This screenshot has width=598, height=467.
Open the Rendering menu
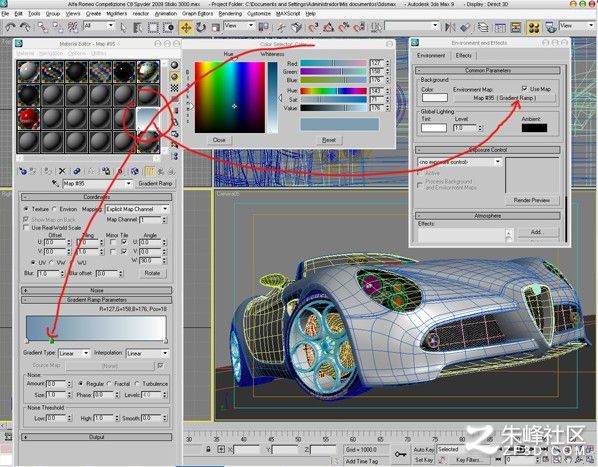[x=230, y=14]
